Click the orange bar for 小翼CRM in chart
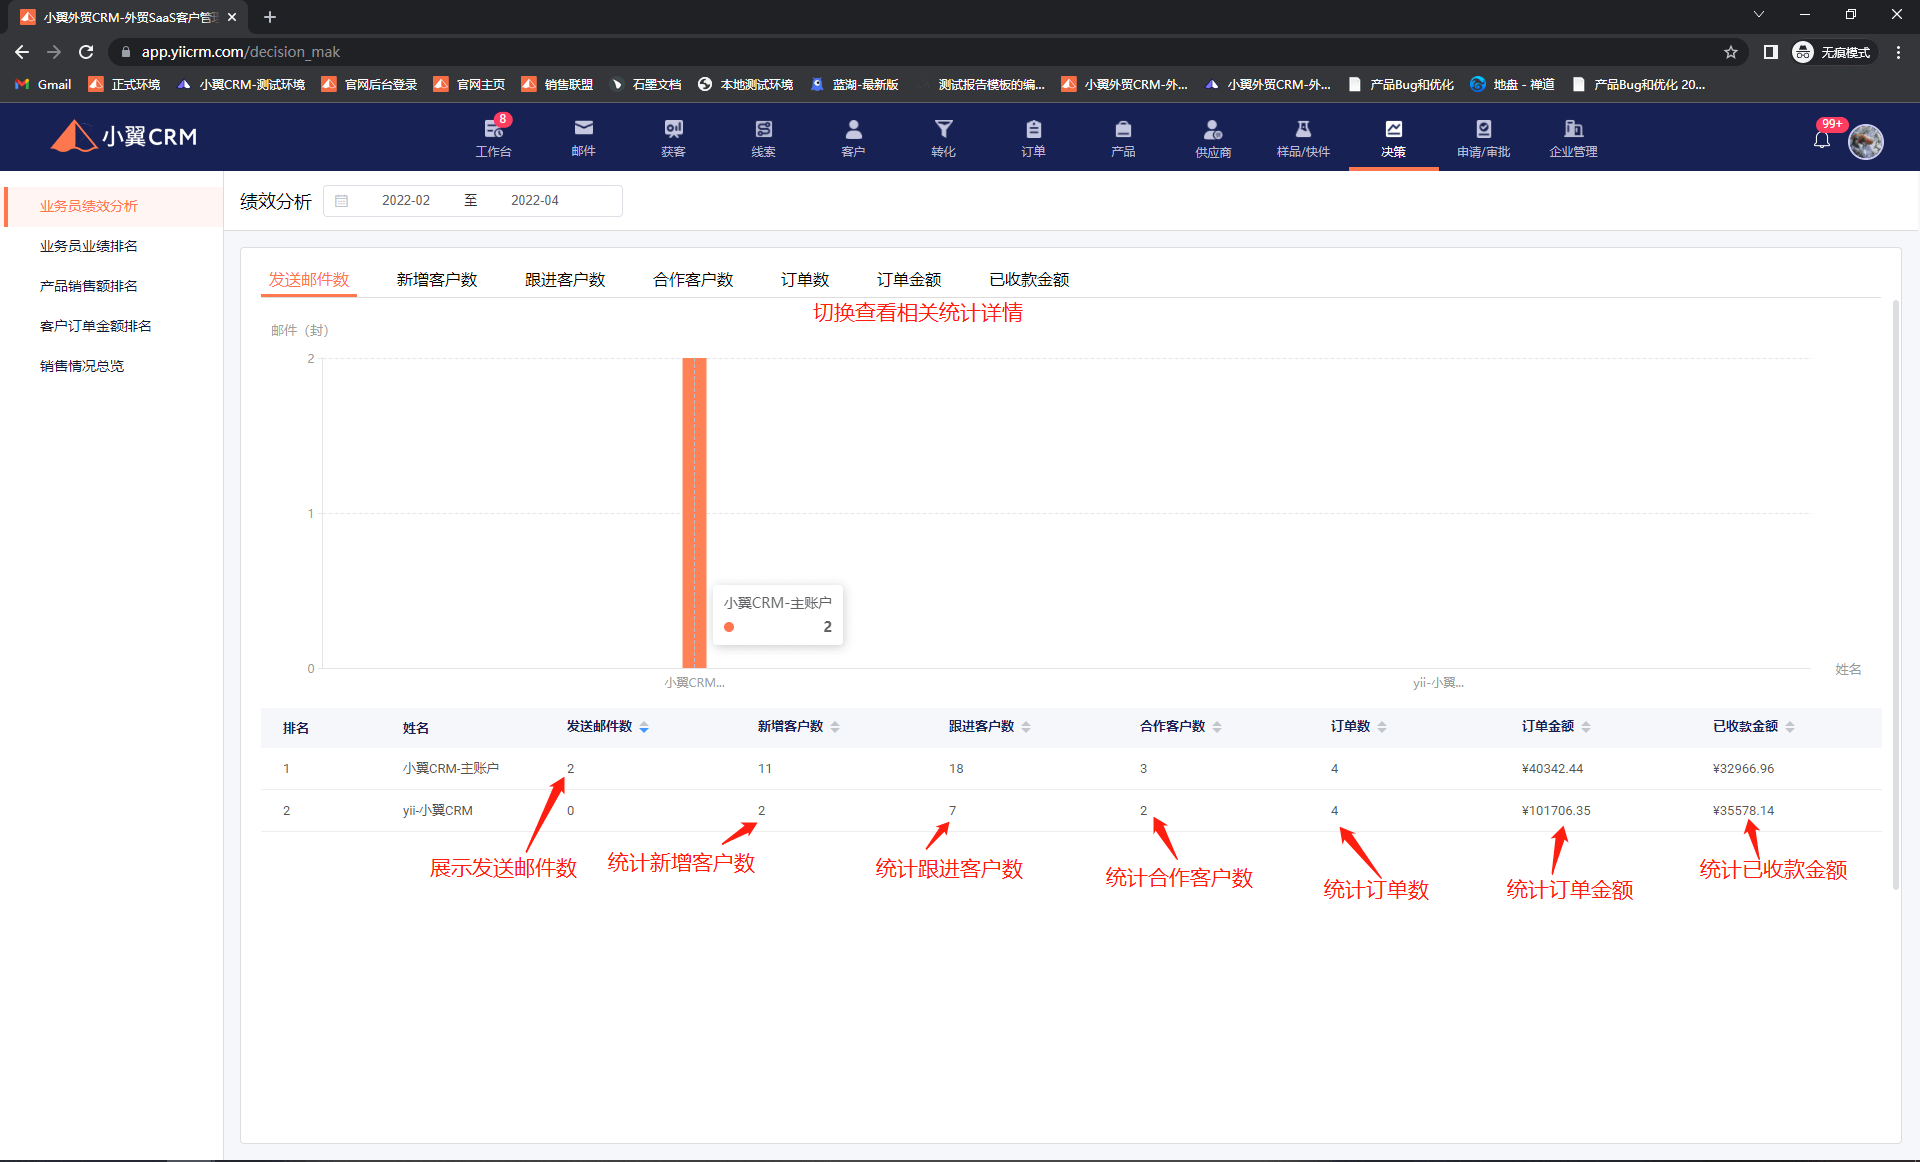 (694, 512)
